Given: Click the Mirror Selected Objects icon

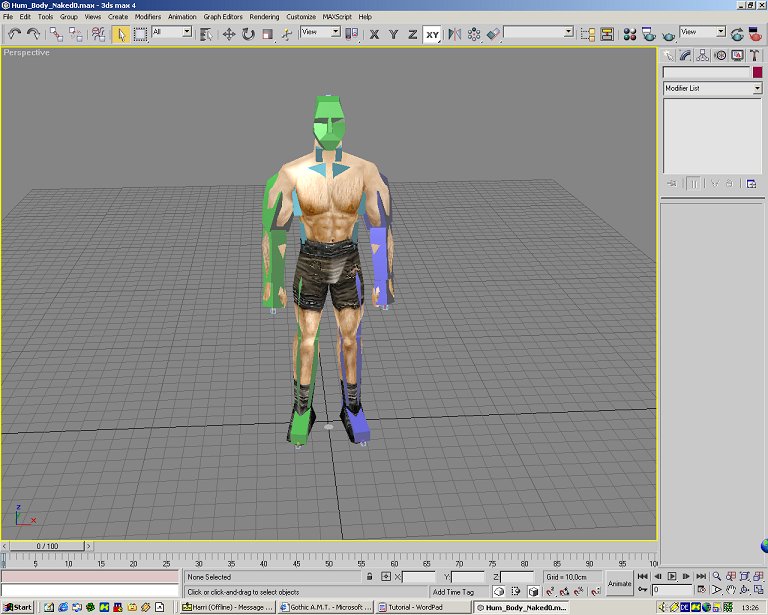Looking at the screenshot, I should pos(455,34).
